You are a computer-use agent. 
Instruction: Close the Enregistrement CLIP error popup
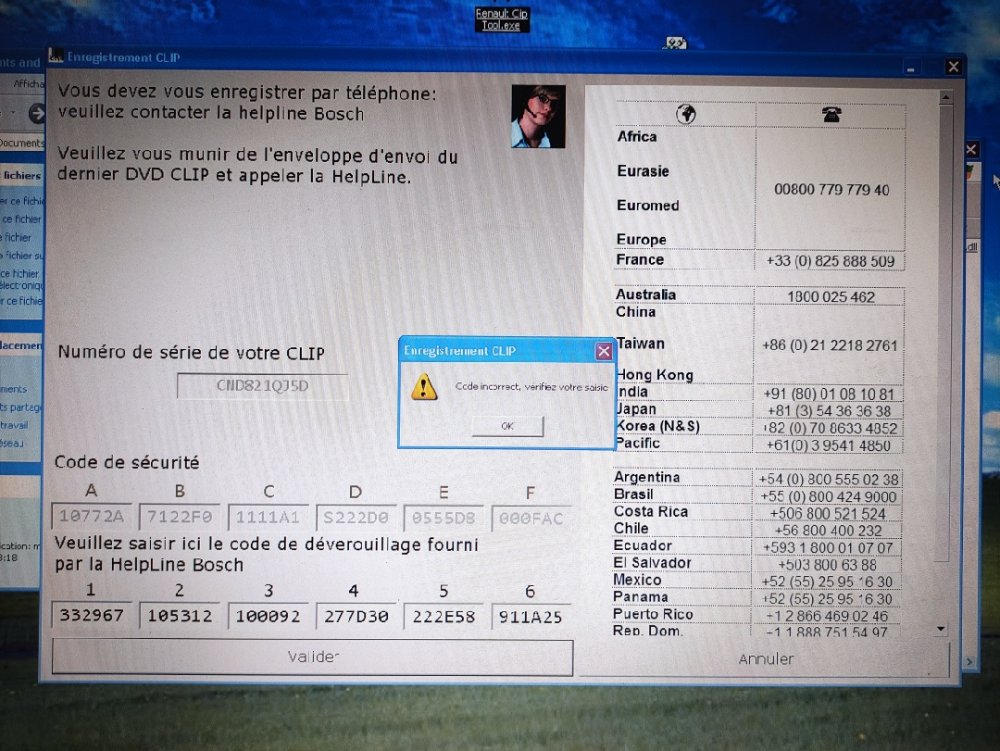pos(603,351)
